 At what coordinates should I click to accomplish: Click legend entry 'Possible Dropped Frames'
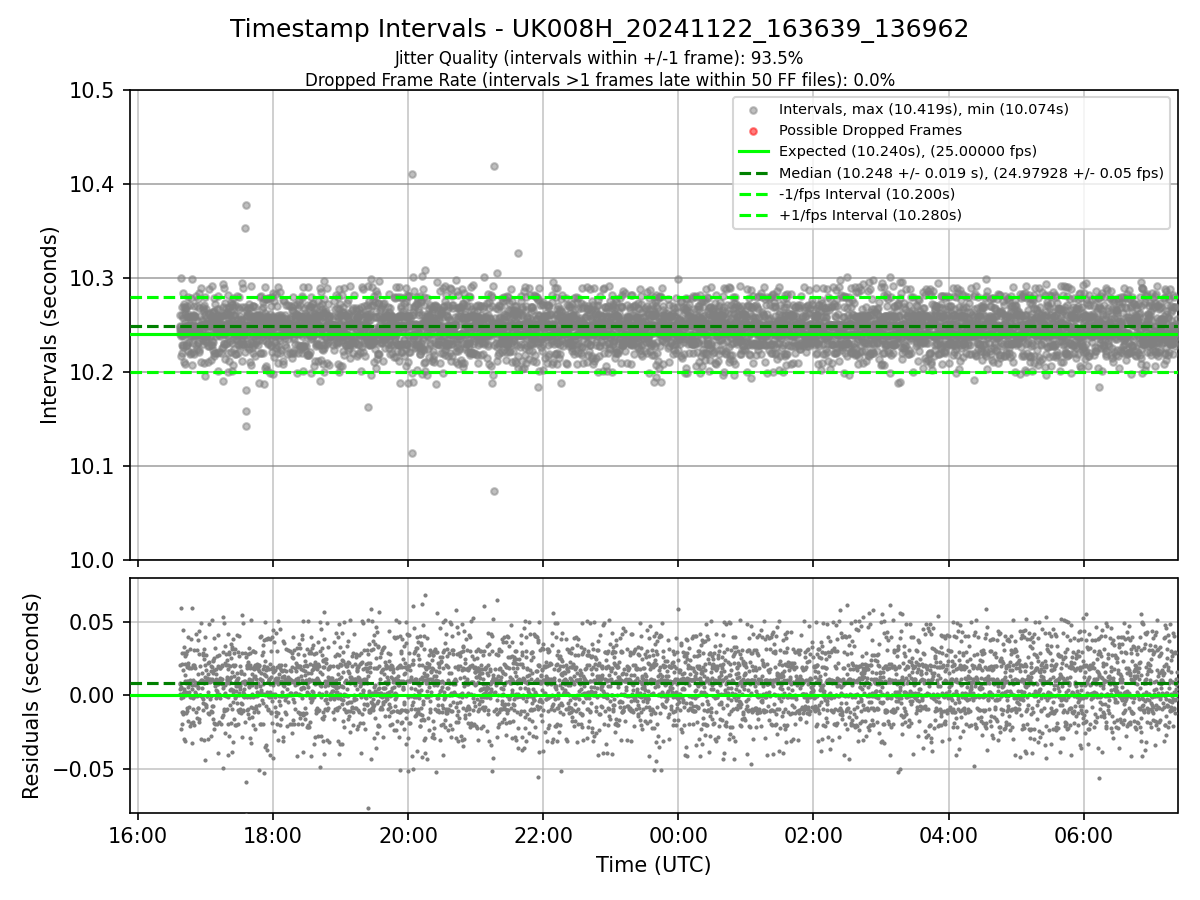click(x=870, y=130)
